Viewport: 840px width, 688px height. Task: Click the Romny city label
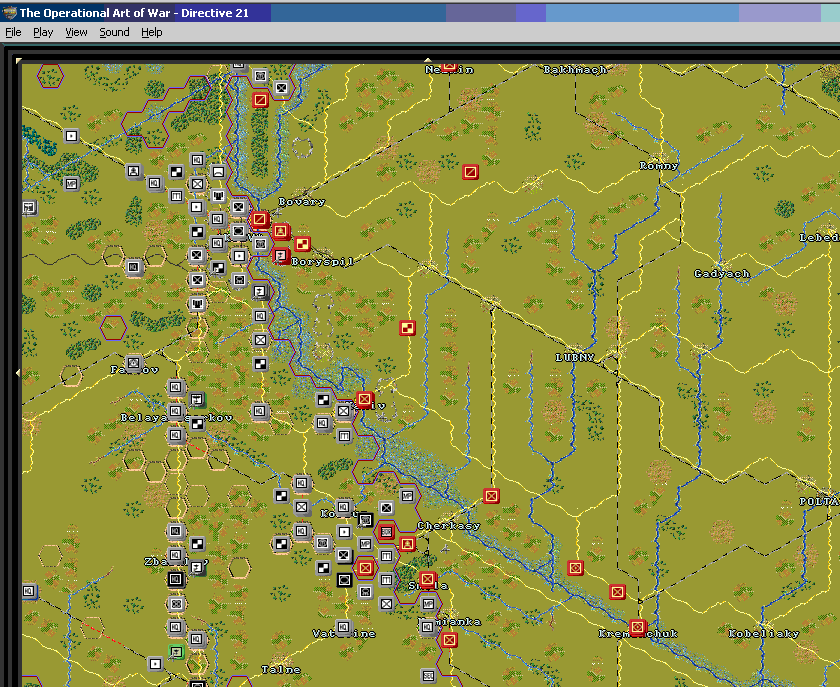[x=659, y=166]
